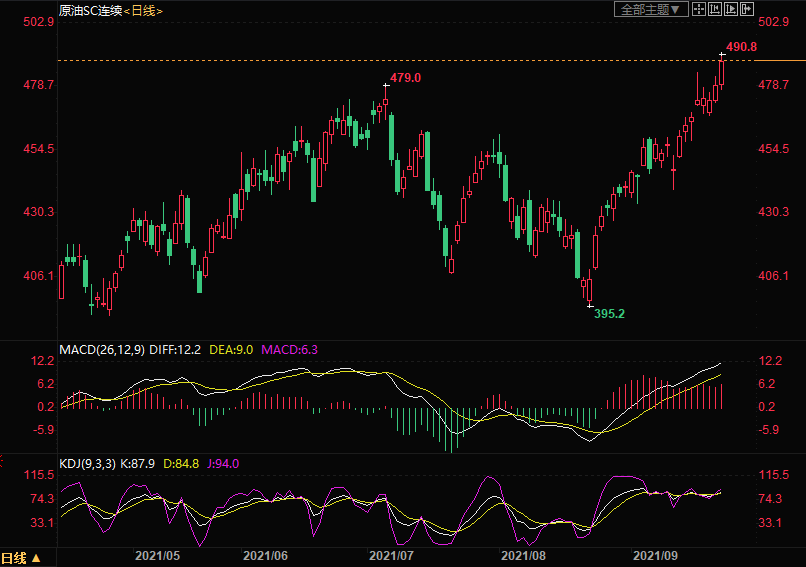This screenshot has height=567, width=806.
Task: Click the <日线> period label in chart title
Action: coord(143,10)
